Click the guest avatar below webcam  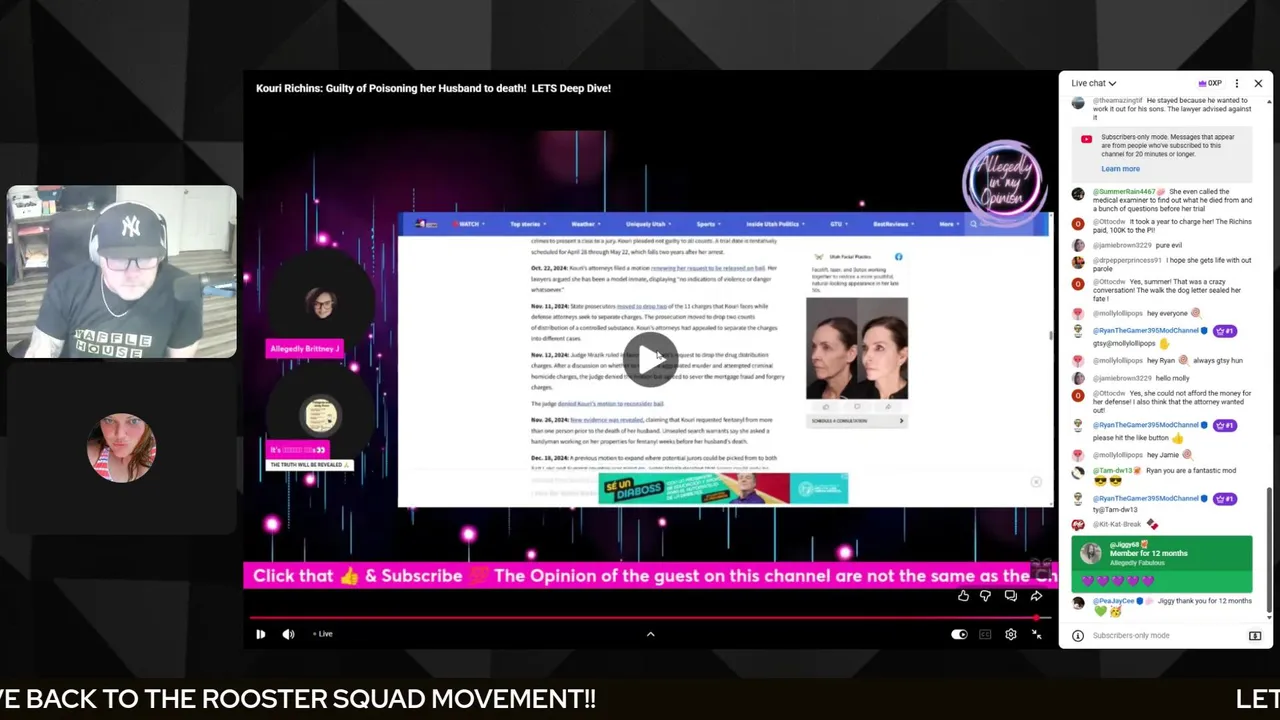(122, 447)
